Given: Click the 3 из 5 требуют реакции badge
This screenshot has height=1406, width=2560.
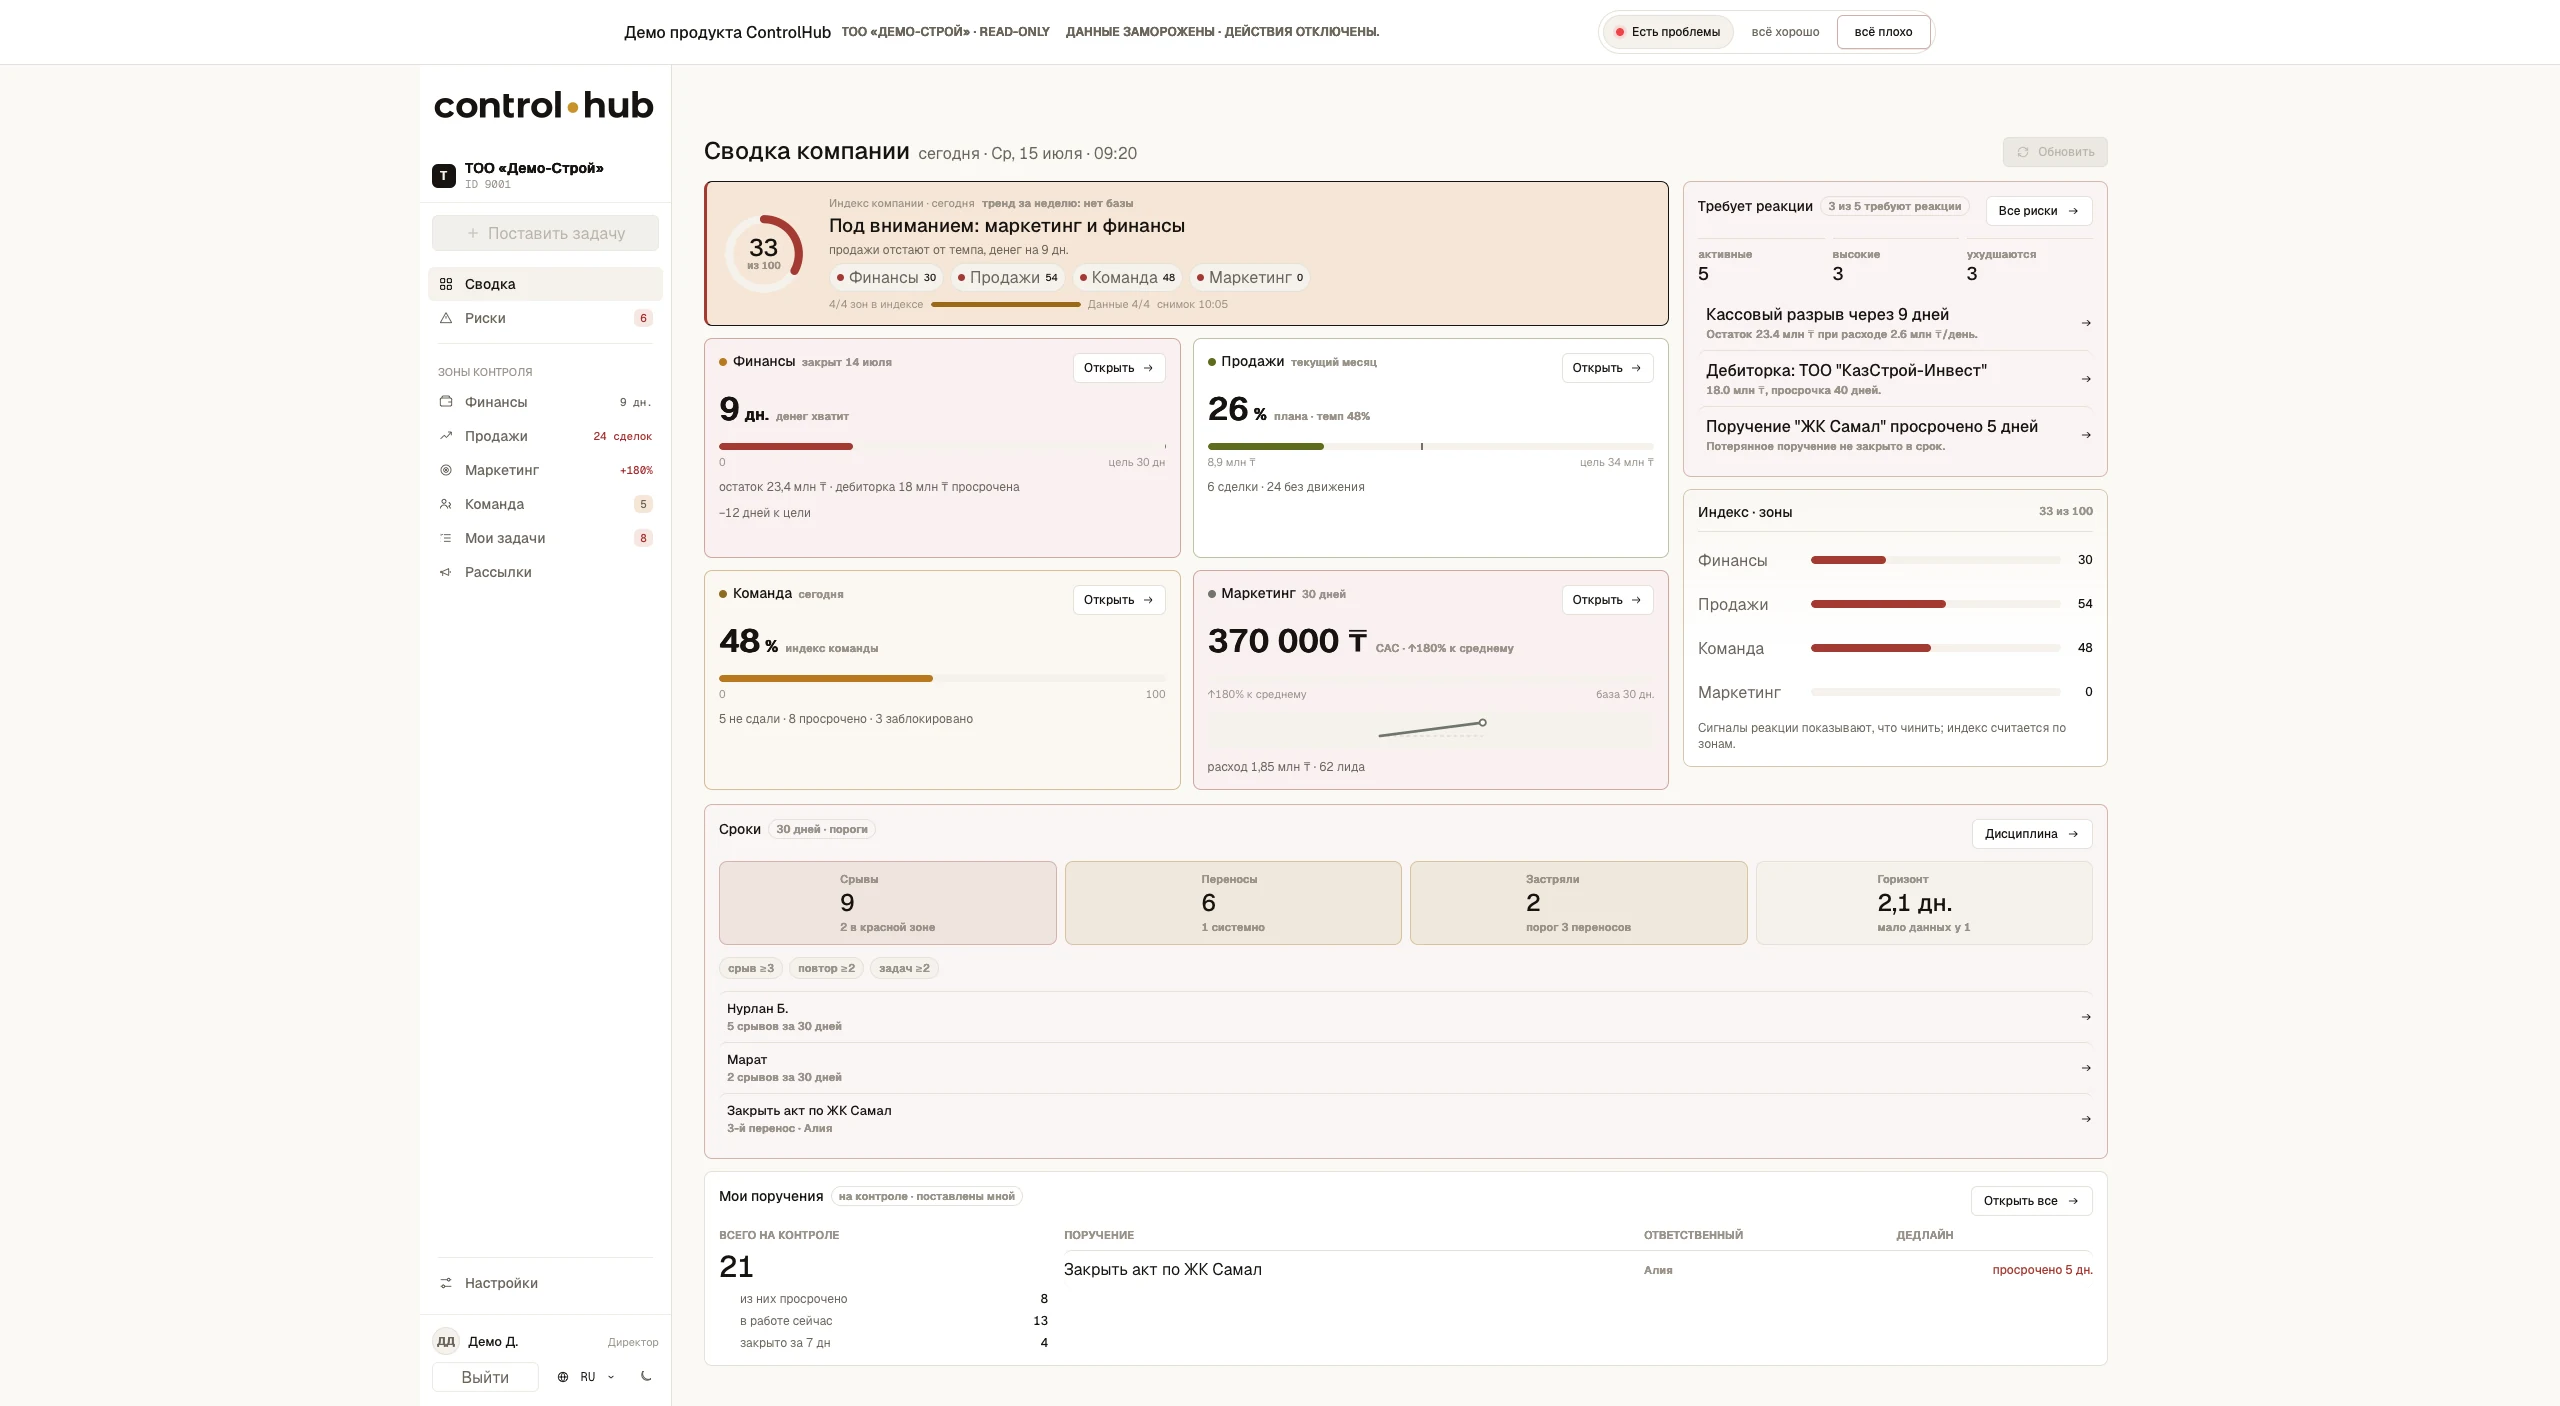Looking at the screenshot, I should pyautogui.click(x=1894, y=207).
